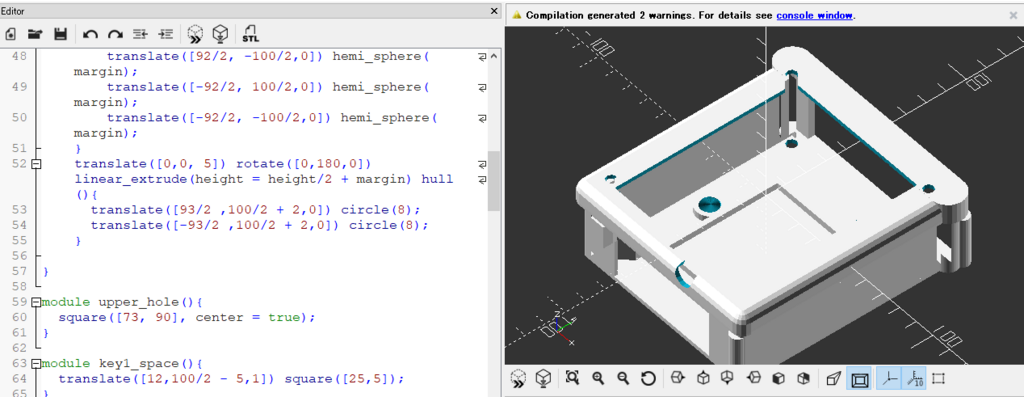Image resolution: width=1024 pixels, height=397 pixels.
Task: Click on 'module key1_space(){' text
Action: 122,364
